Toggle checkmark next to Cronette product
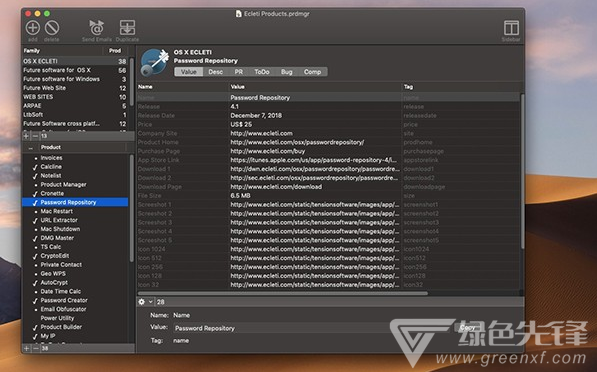597x372 pixels. pos(35,193)
